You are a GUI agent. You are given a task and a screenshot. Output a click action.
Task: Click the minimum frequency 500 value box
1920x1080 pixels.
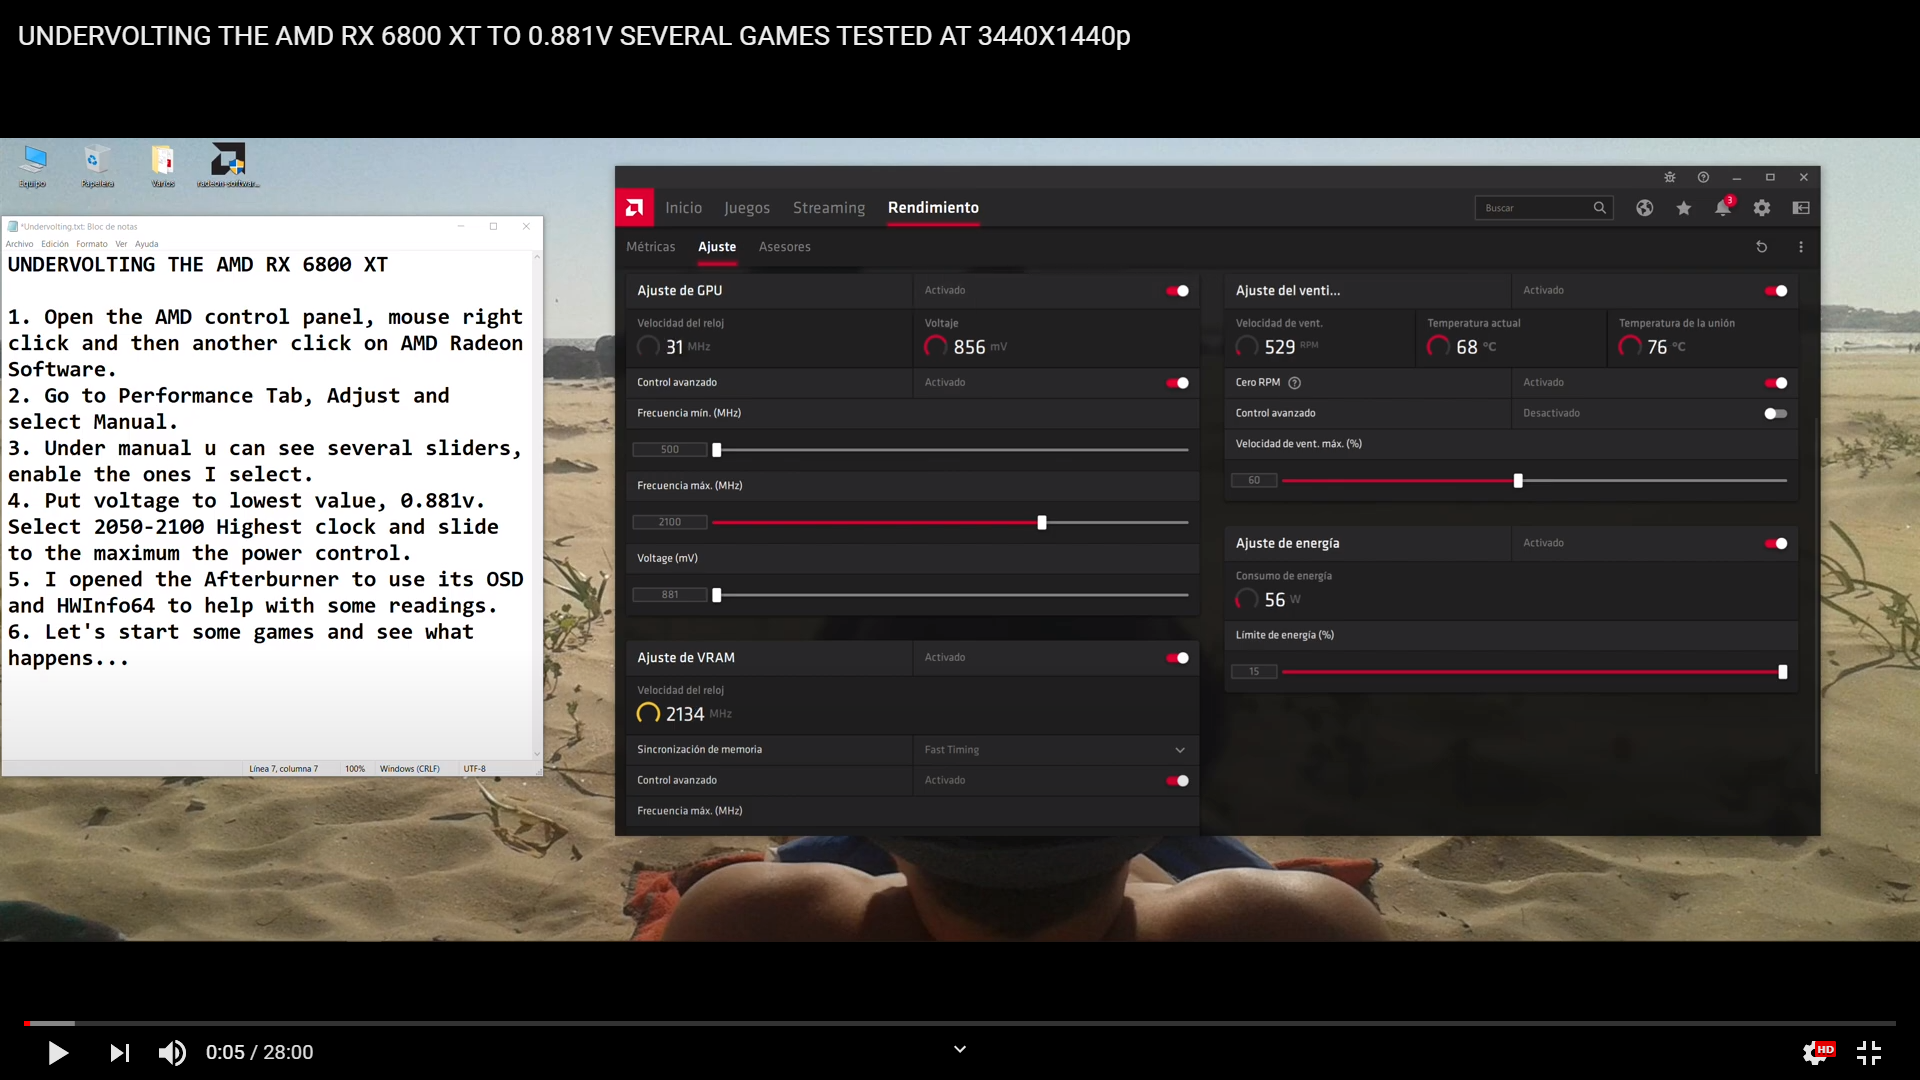coord(670,450)
